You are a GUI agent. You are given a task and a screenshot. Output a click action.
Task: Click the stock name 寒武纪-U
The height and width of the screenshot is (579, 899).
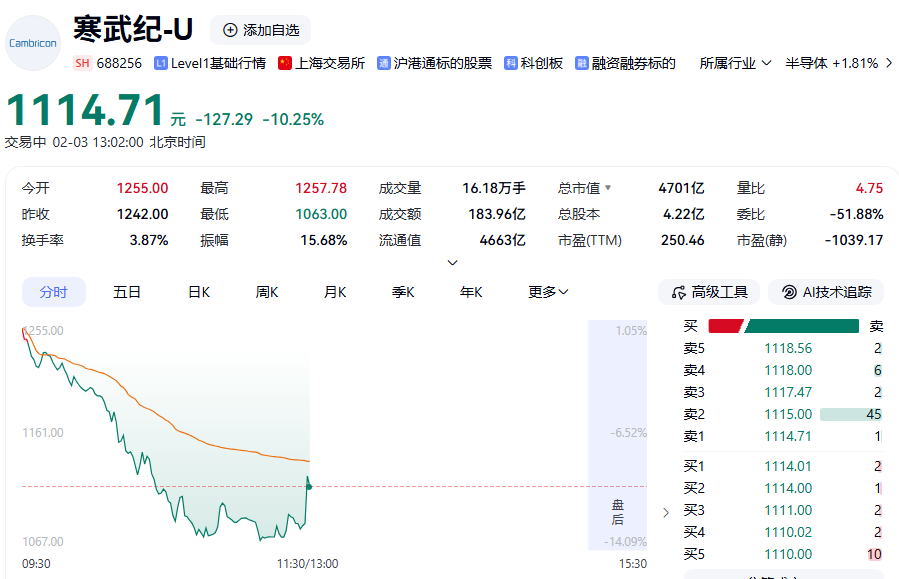tap(133, 29)
